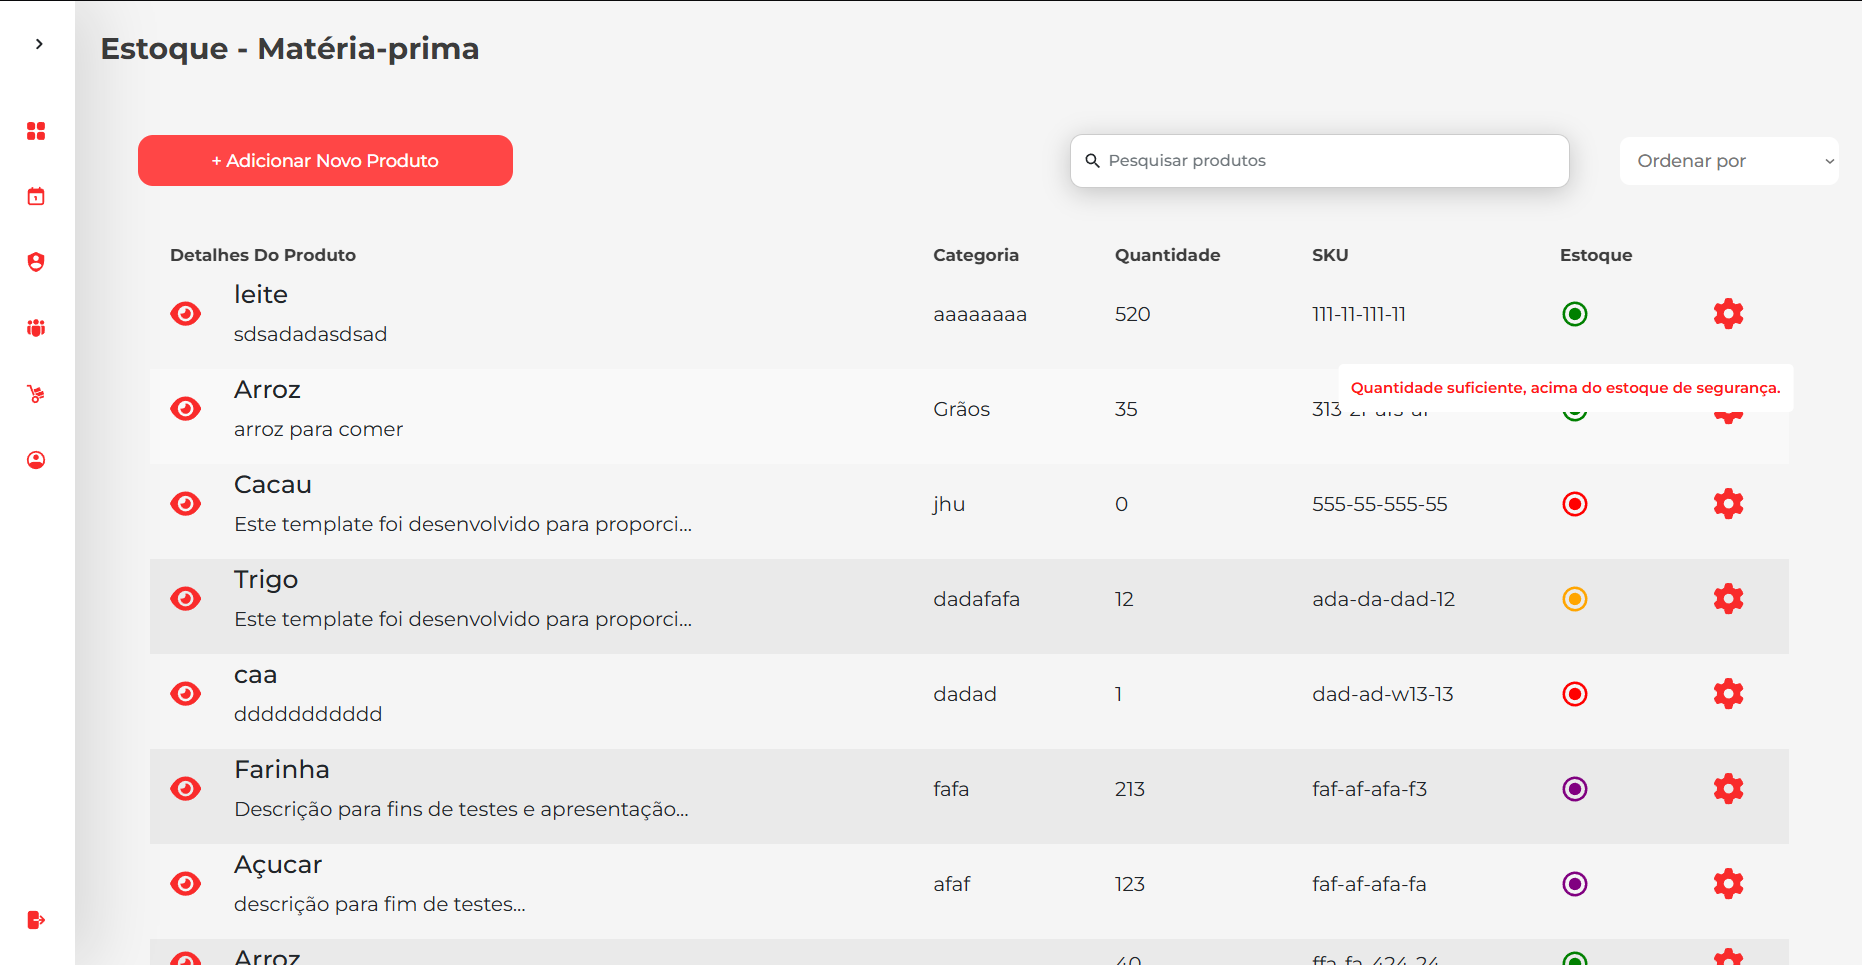The width and height of the screenshot is (1862, 965).
Task: Click the SKU column header
Action: (1330, 255)
